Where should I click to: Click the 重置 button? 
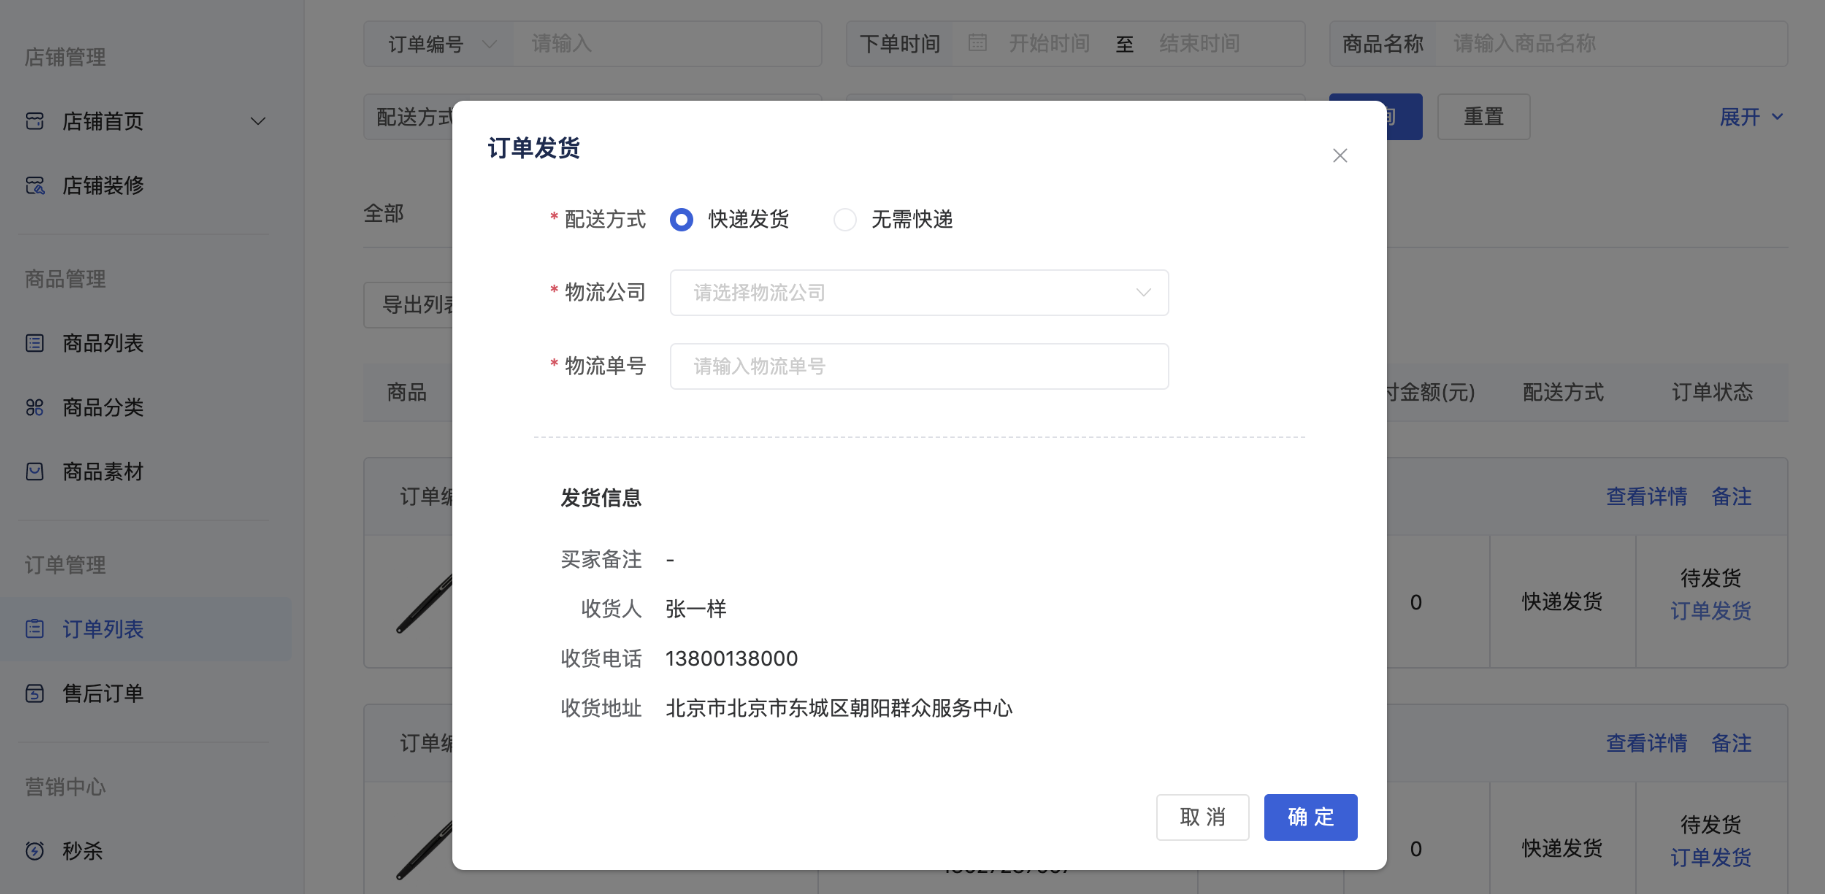click(x=1484, y=117)
